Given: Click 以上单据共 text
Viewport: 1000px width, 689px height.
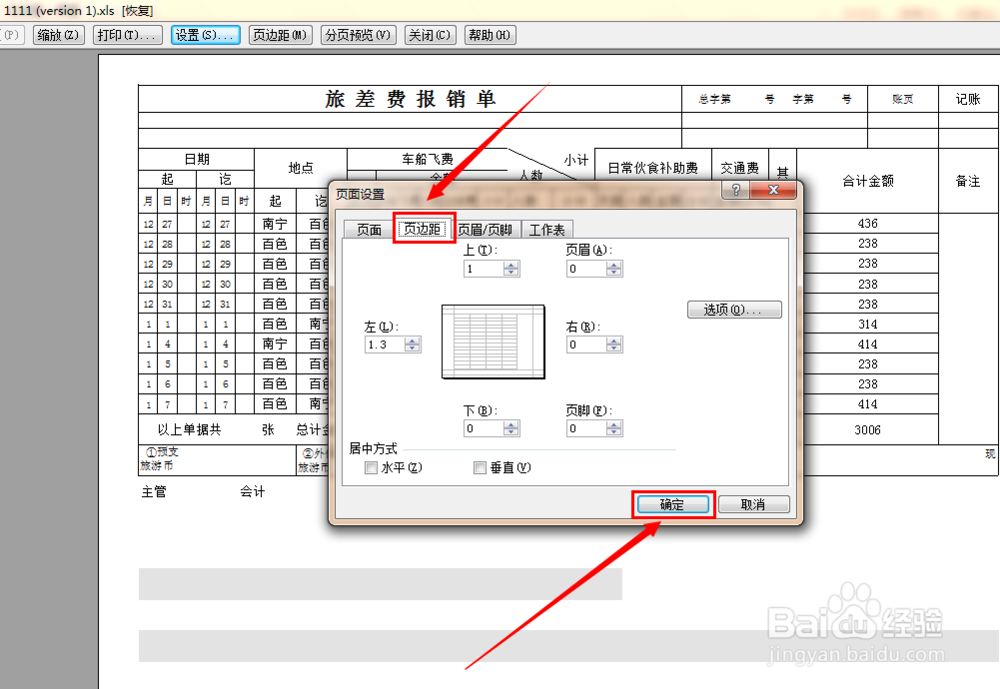Looking at the screenshot, I should point(189,429).
